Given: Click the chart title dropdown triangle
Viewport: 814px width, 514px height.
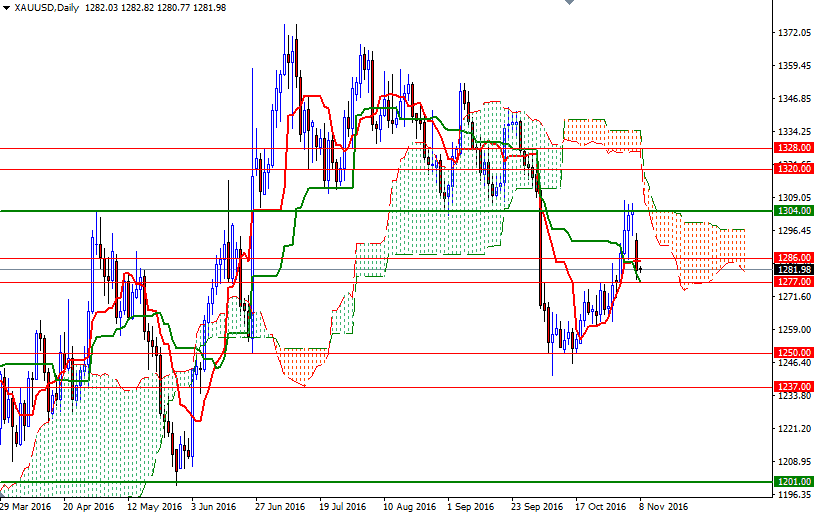Looking at the screenshot, I should [6, 8].
